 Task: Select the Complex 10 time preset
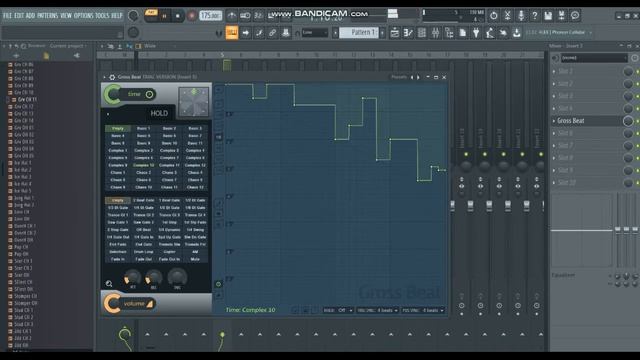(143, 165)
